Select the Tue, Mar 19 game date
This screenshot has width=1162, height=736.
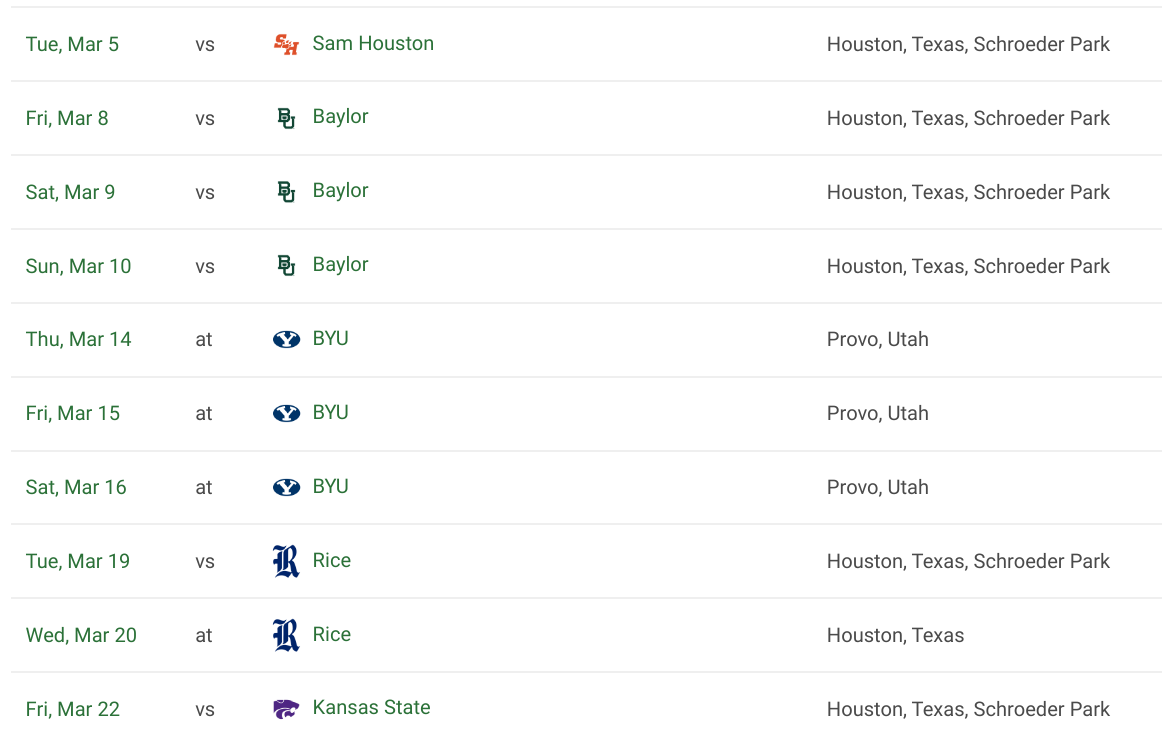(77, 561)
